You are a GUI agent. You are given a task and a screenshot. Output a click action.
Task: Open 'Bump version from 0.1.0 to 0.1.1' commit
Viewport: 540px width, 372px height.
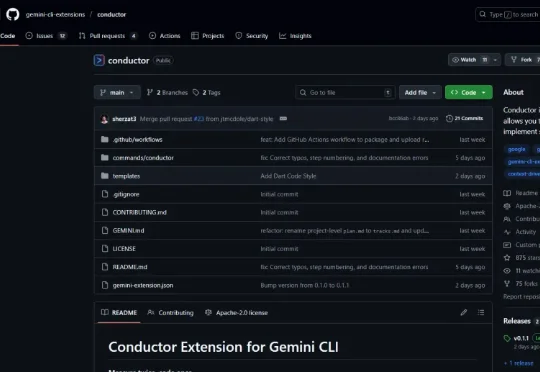305,285
